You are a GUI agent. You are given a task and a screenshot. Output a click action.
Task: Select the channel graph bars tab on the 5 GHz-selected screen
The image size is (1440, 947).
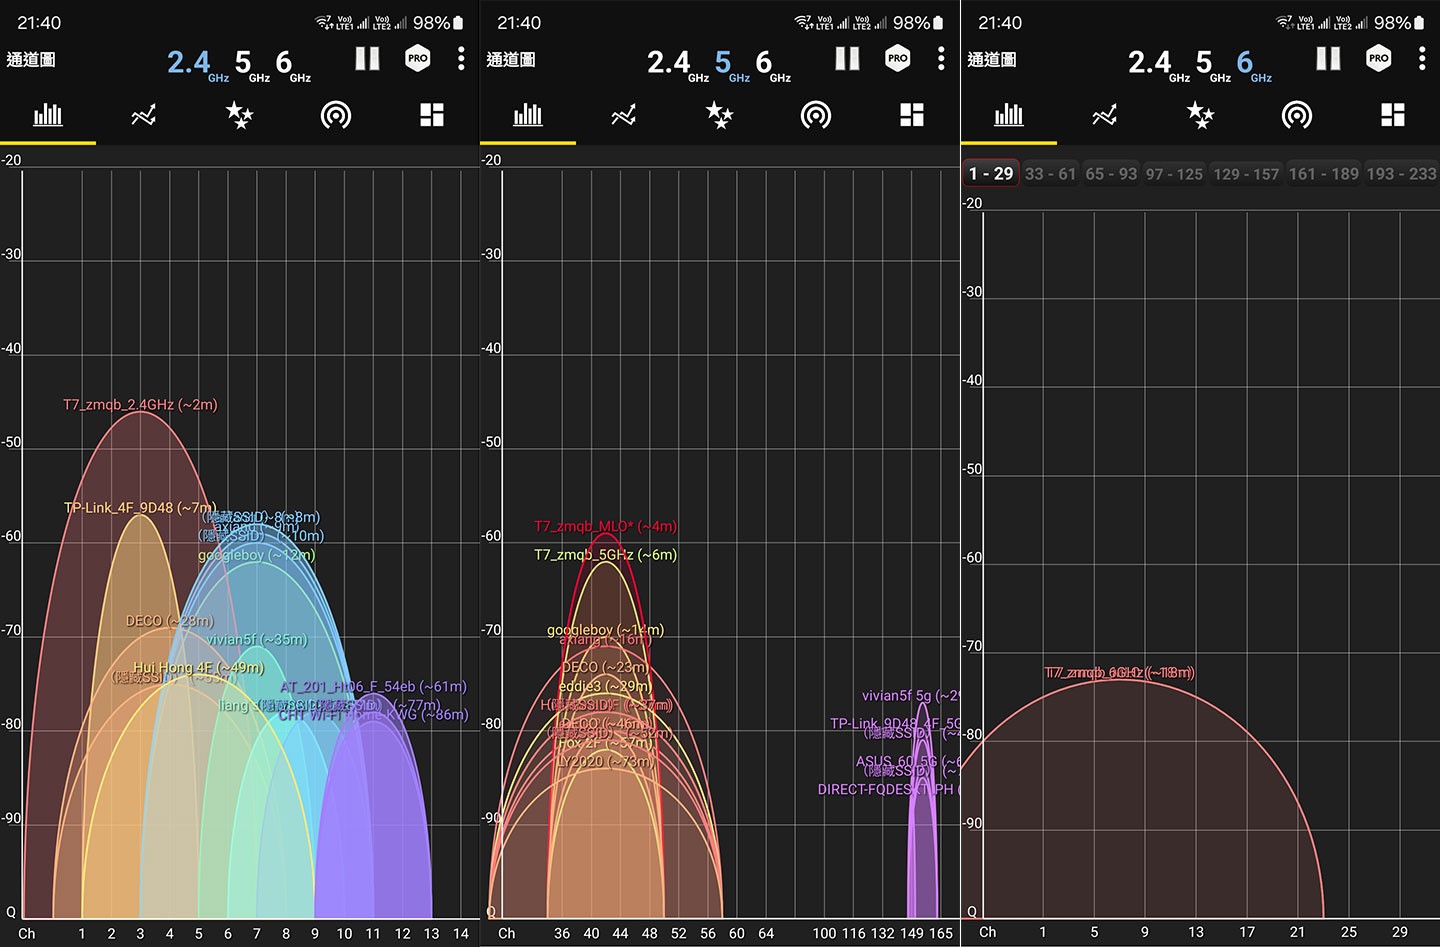528,115
